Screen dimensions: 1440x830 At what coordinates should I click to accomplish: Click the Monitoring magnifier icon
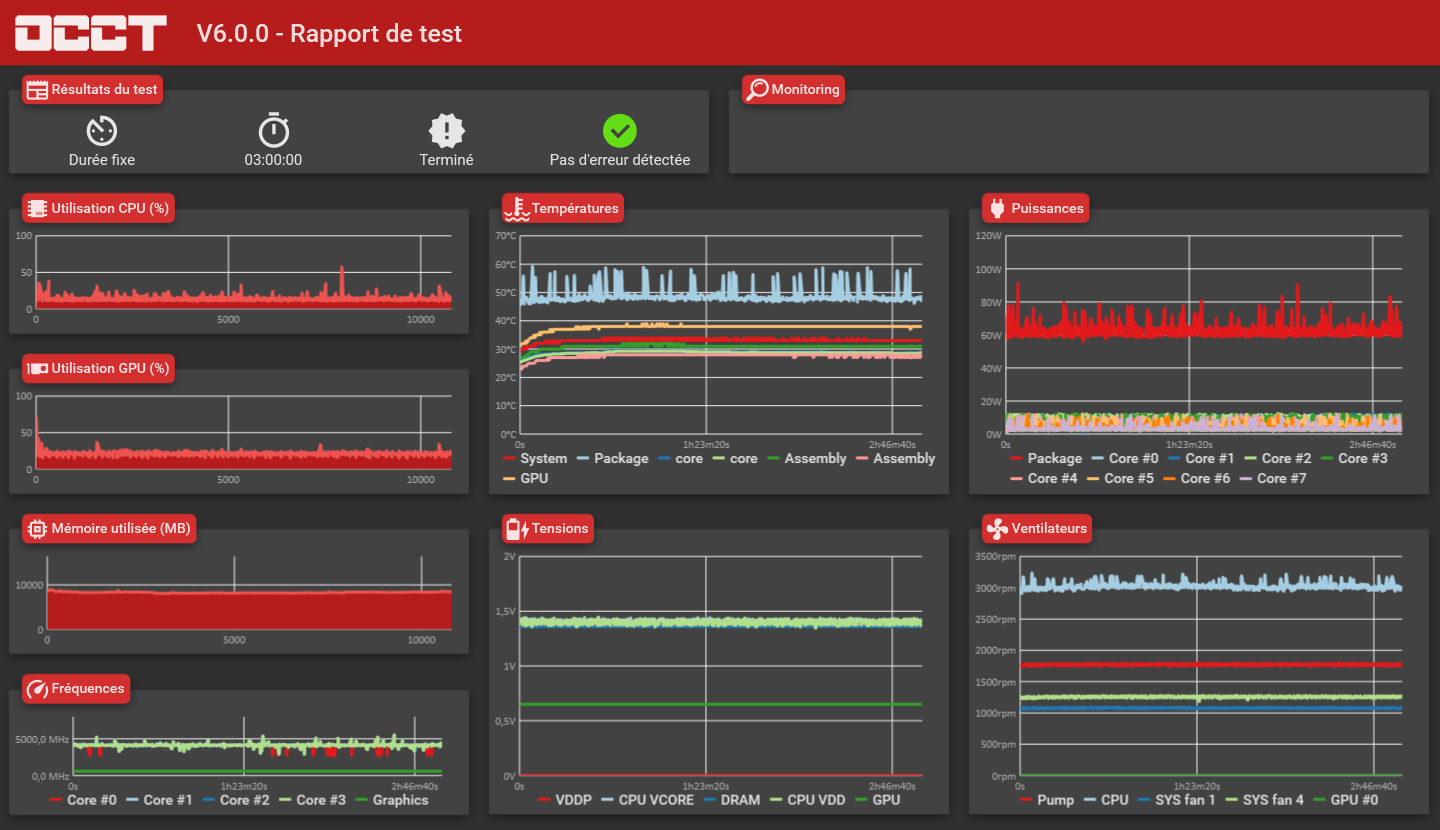pos(758,89)
